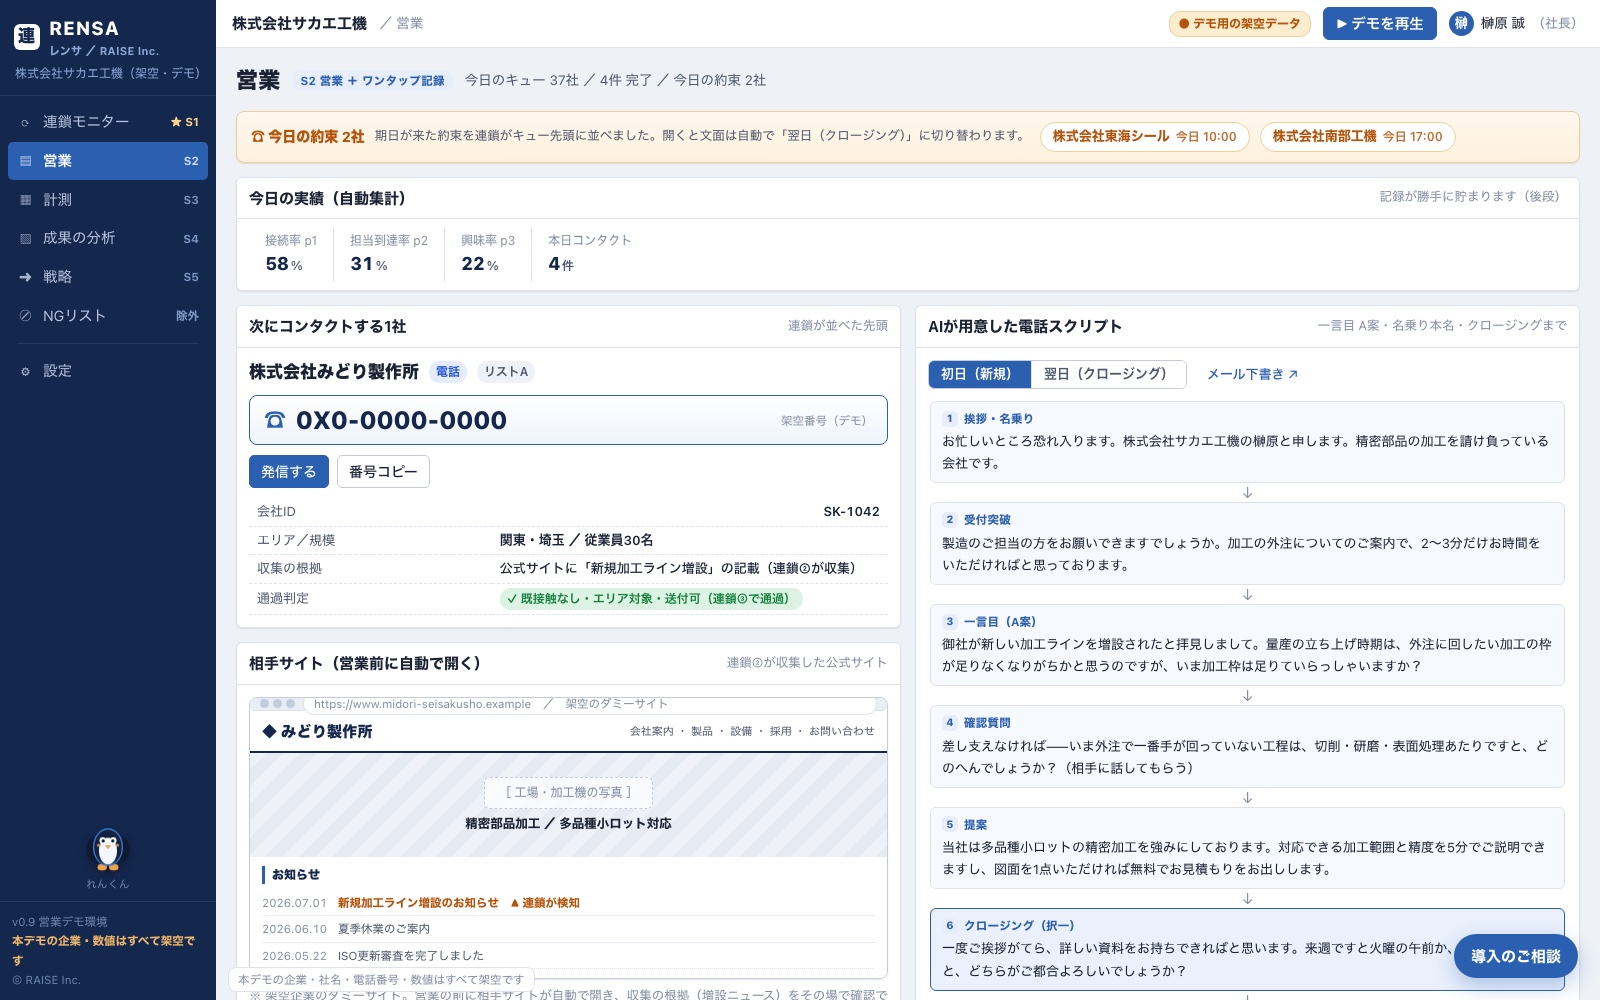The height and width of the screenshot is (1000, 1600).
Task: Open the 計測 section
Action: 108,200
